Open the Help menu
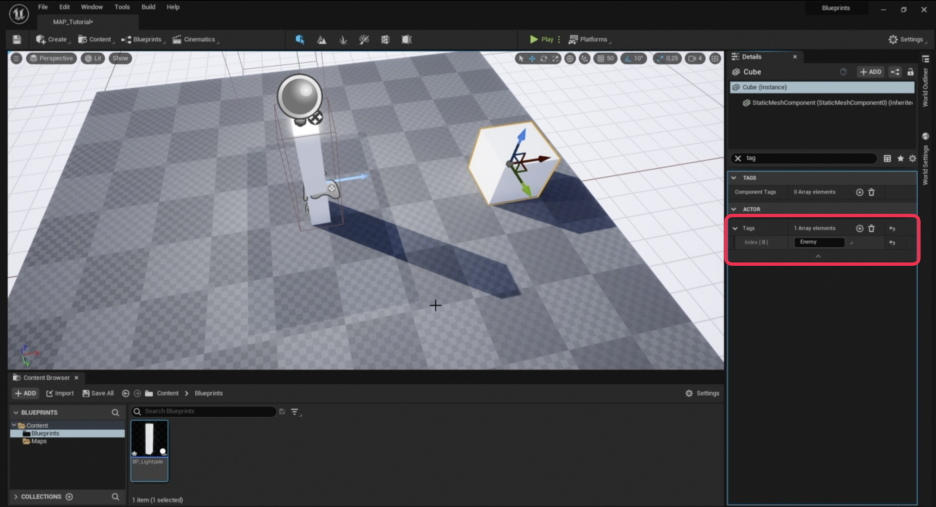Viewport: 936px width, 507px height. [x=173, y=7]
